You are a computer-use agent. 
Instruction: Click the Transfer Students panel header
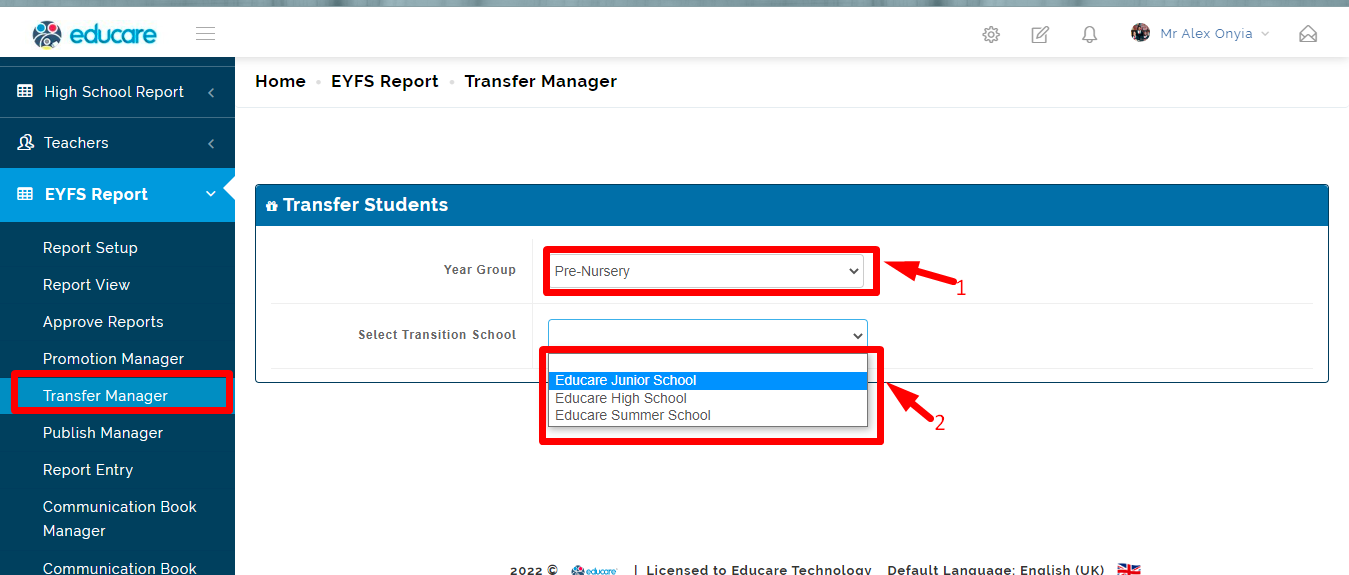pyautogui.click(x=792, y=205)
